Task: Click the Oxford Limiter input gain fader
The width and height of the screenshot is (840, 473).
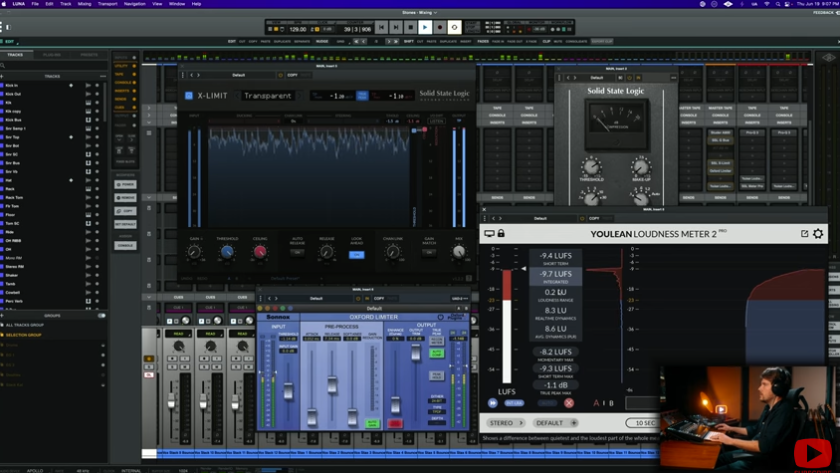Action: (x=288, y=391)
